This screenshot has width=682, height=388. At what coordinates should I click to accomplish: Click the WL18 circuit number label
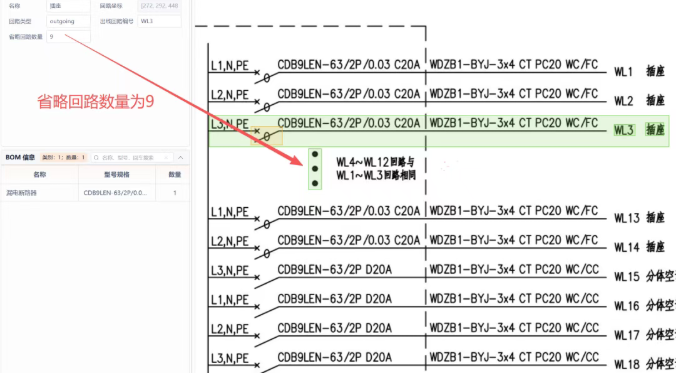(x=626, y=365)
